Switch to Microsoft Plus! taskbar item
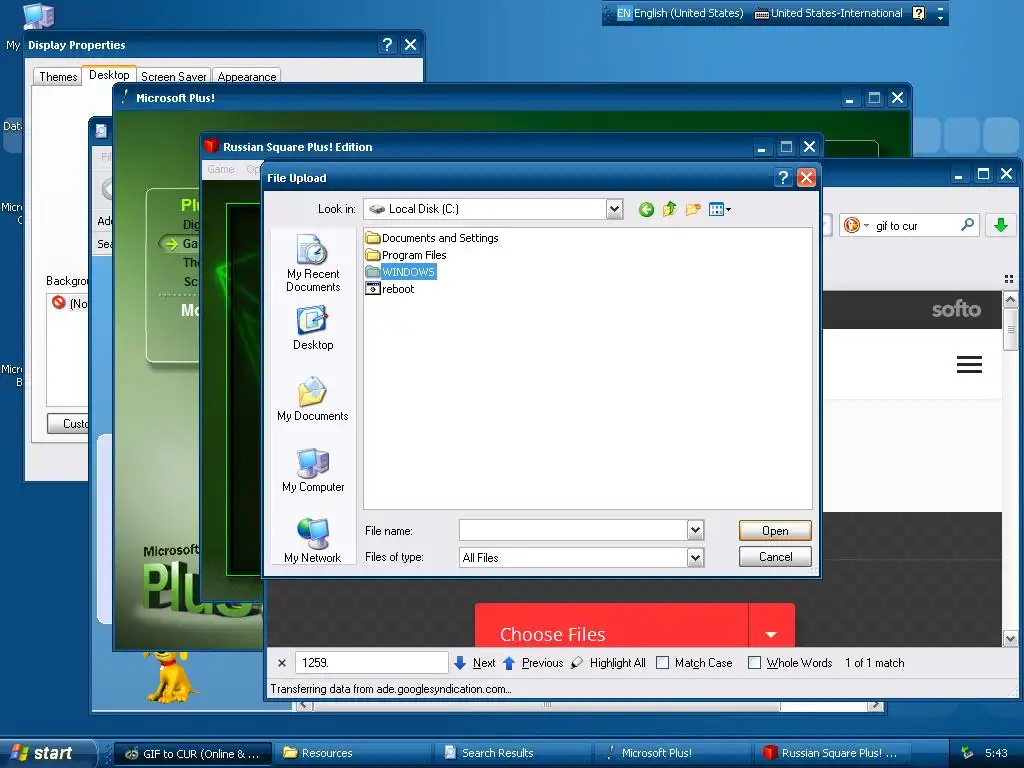 (x=673, y=753)
